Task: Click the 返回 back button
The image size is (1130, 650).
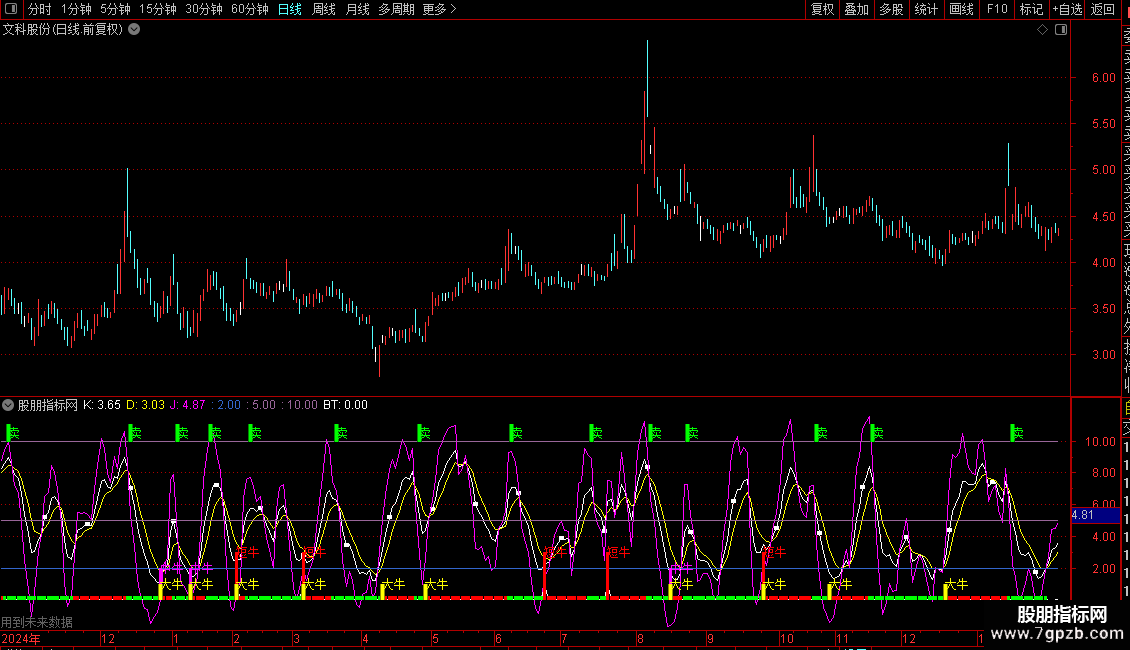Action: pos(1102,9)
